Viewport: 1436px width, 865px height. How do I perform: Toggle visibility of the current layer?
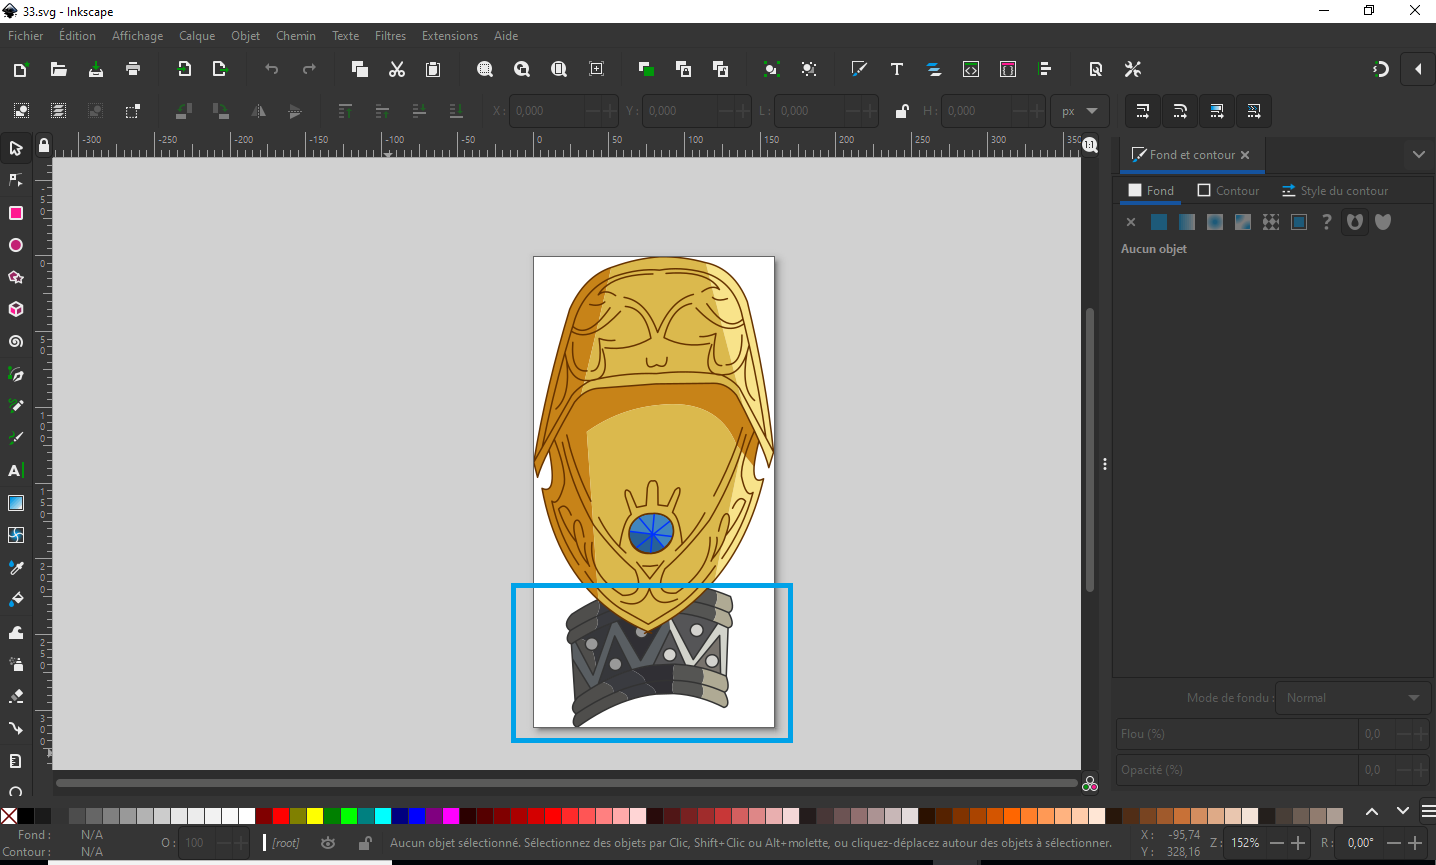coord(328,843)
